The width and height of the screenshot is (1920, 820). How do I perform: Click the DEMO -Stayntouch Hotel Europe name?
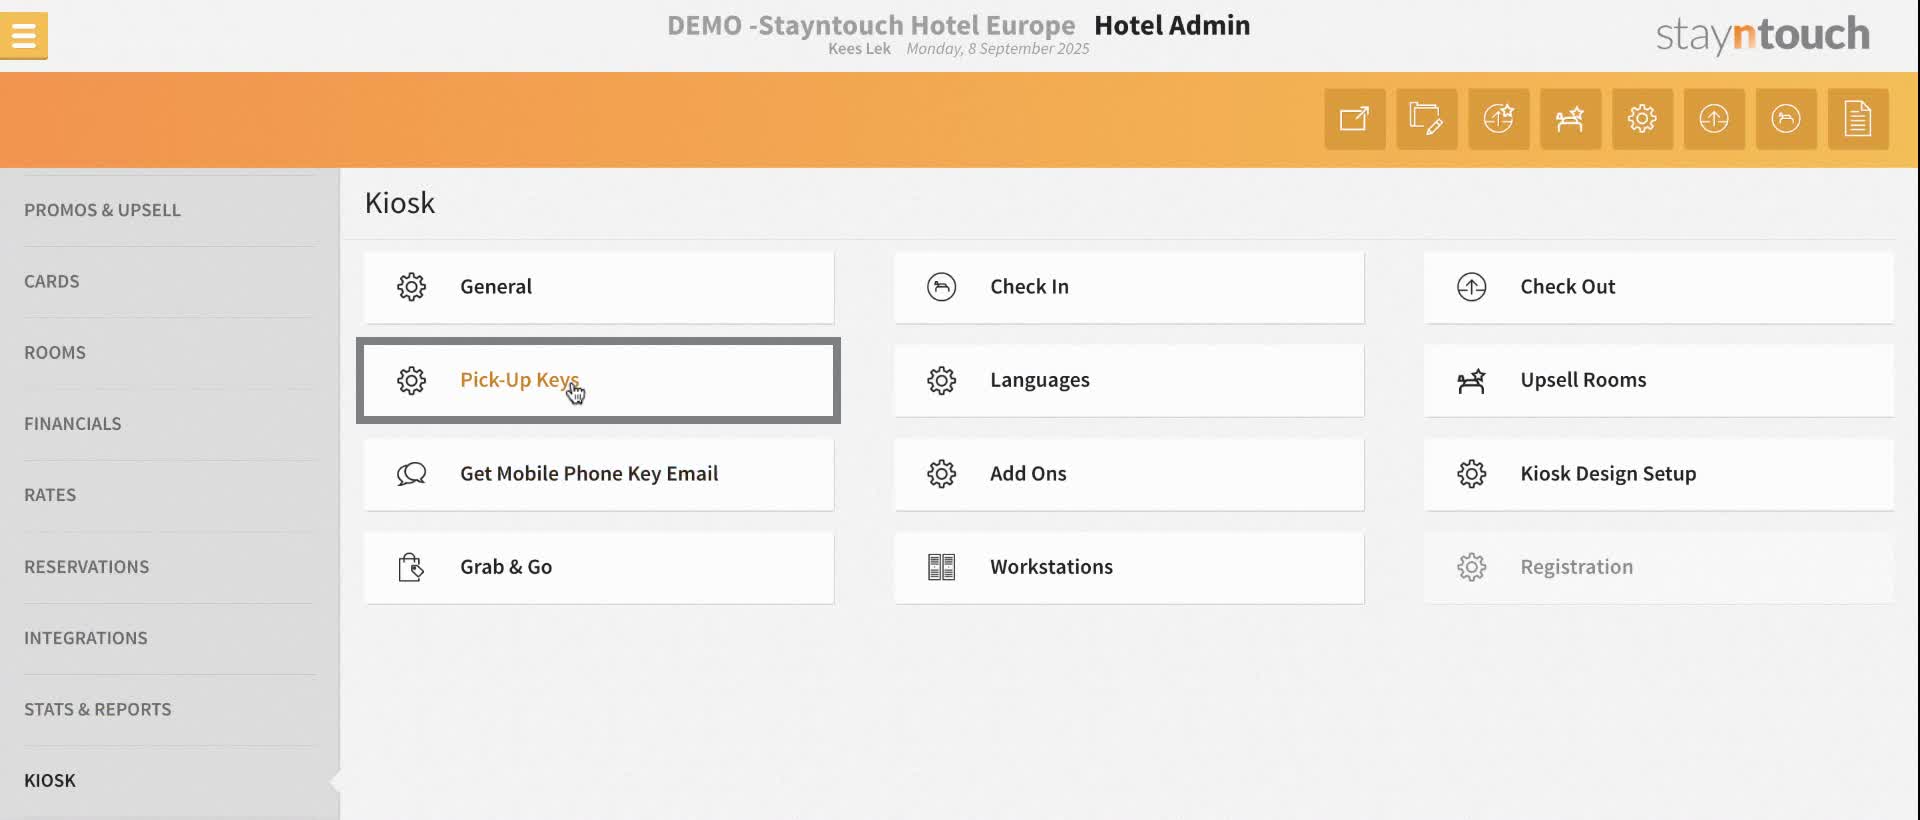click(871, 25)
